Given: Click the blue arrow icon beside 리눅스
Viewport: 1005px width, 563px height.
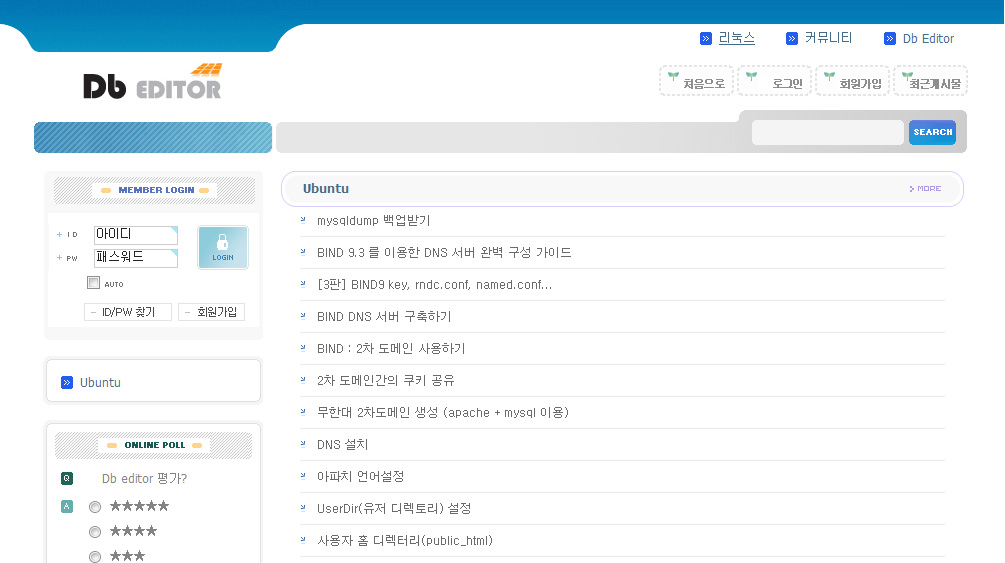Looking at the screenshot, I should tap(706, 39).
